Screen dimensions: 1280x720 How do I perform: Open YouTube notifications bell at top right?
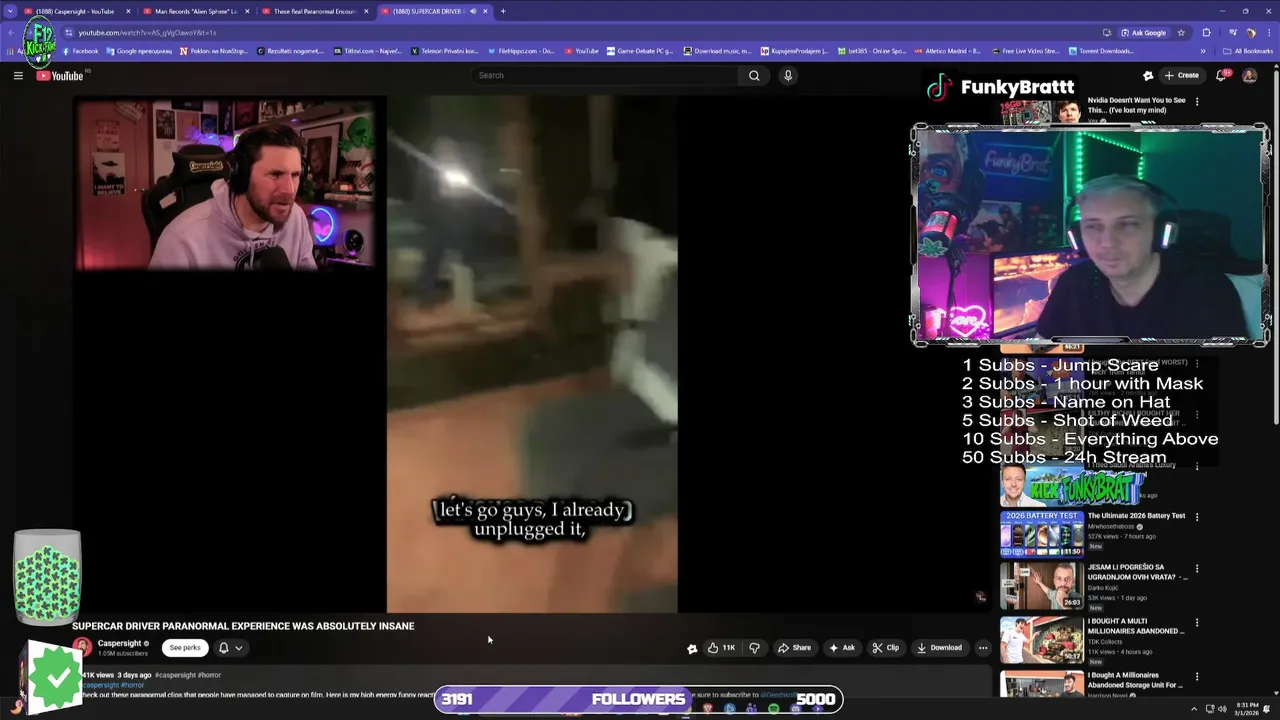click(1222, 75)
